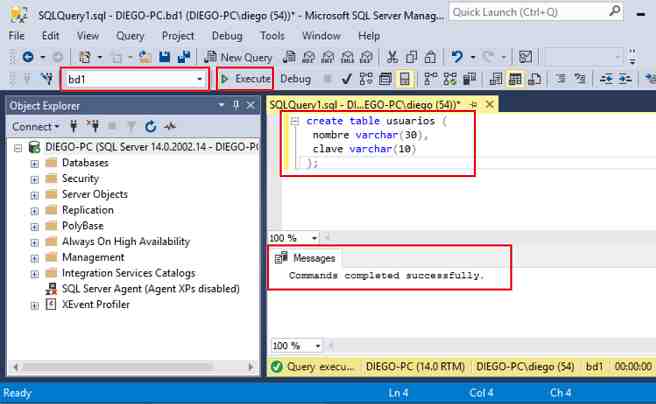The image size is (656, 404).
Task: Expand the Security folder node
Action: point(35,179)
